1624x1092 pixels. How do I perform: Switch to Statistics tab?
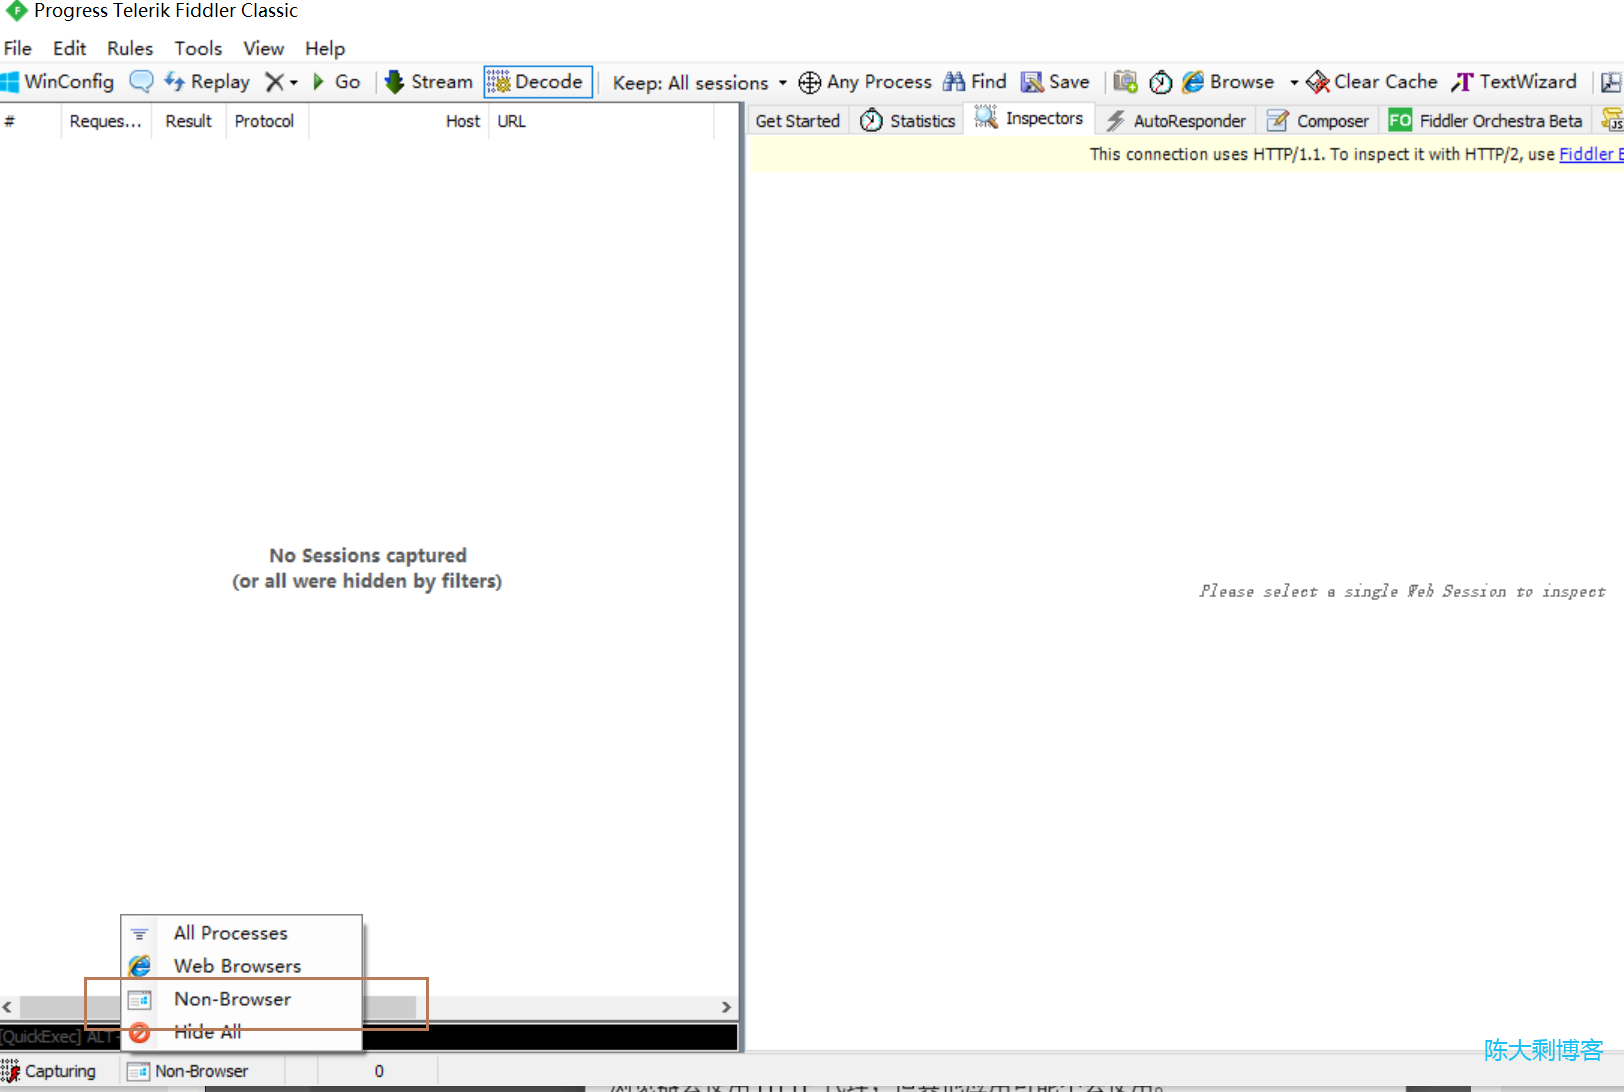908,121
